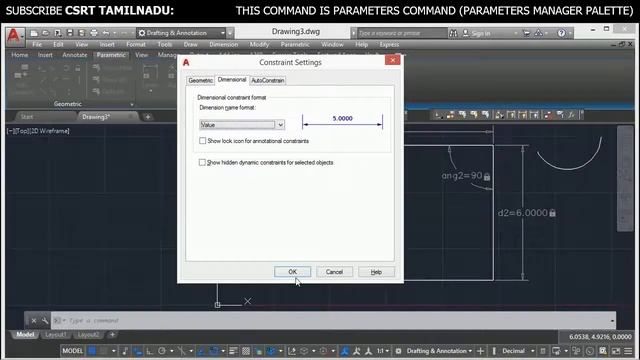Click the Undo arrow icon

click(x=106, y=33)
